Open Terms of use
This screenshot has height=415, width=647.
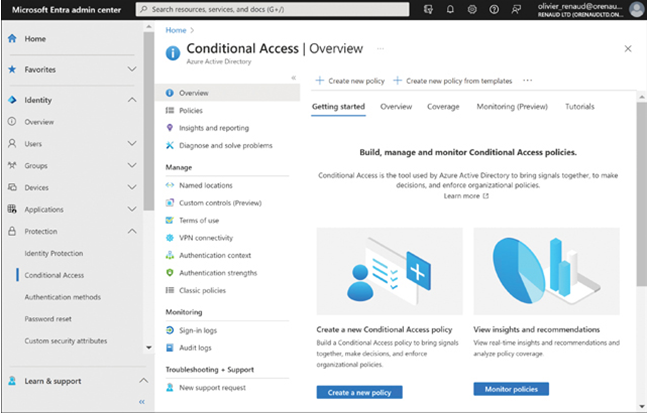coord(199,221)
